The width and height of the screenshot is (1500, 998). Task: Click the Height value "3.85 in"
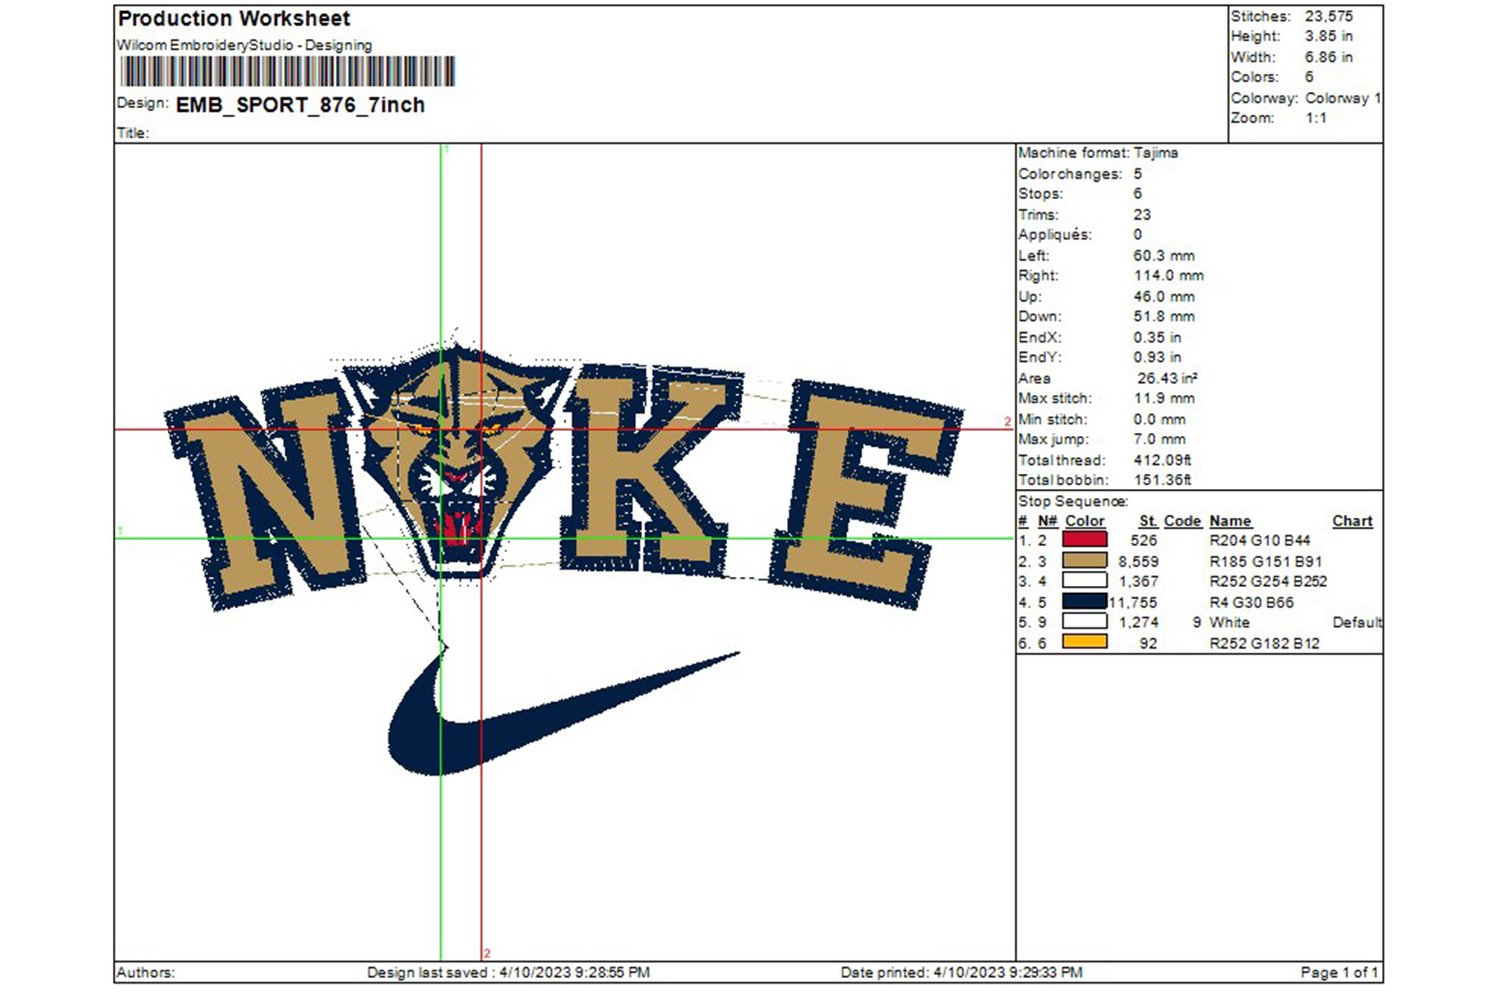tap(1328, 36)
